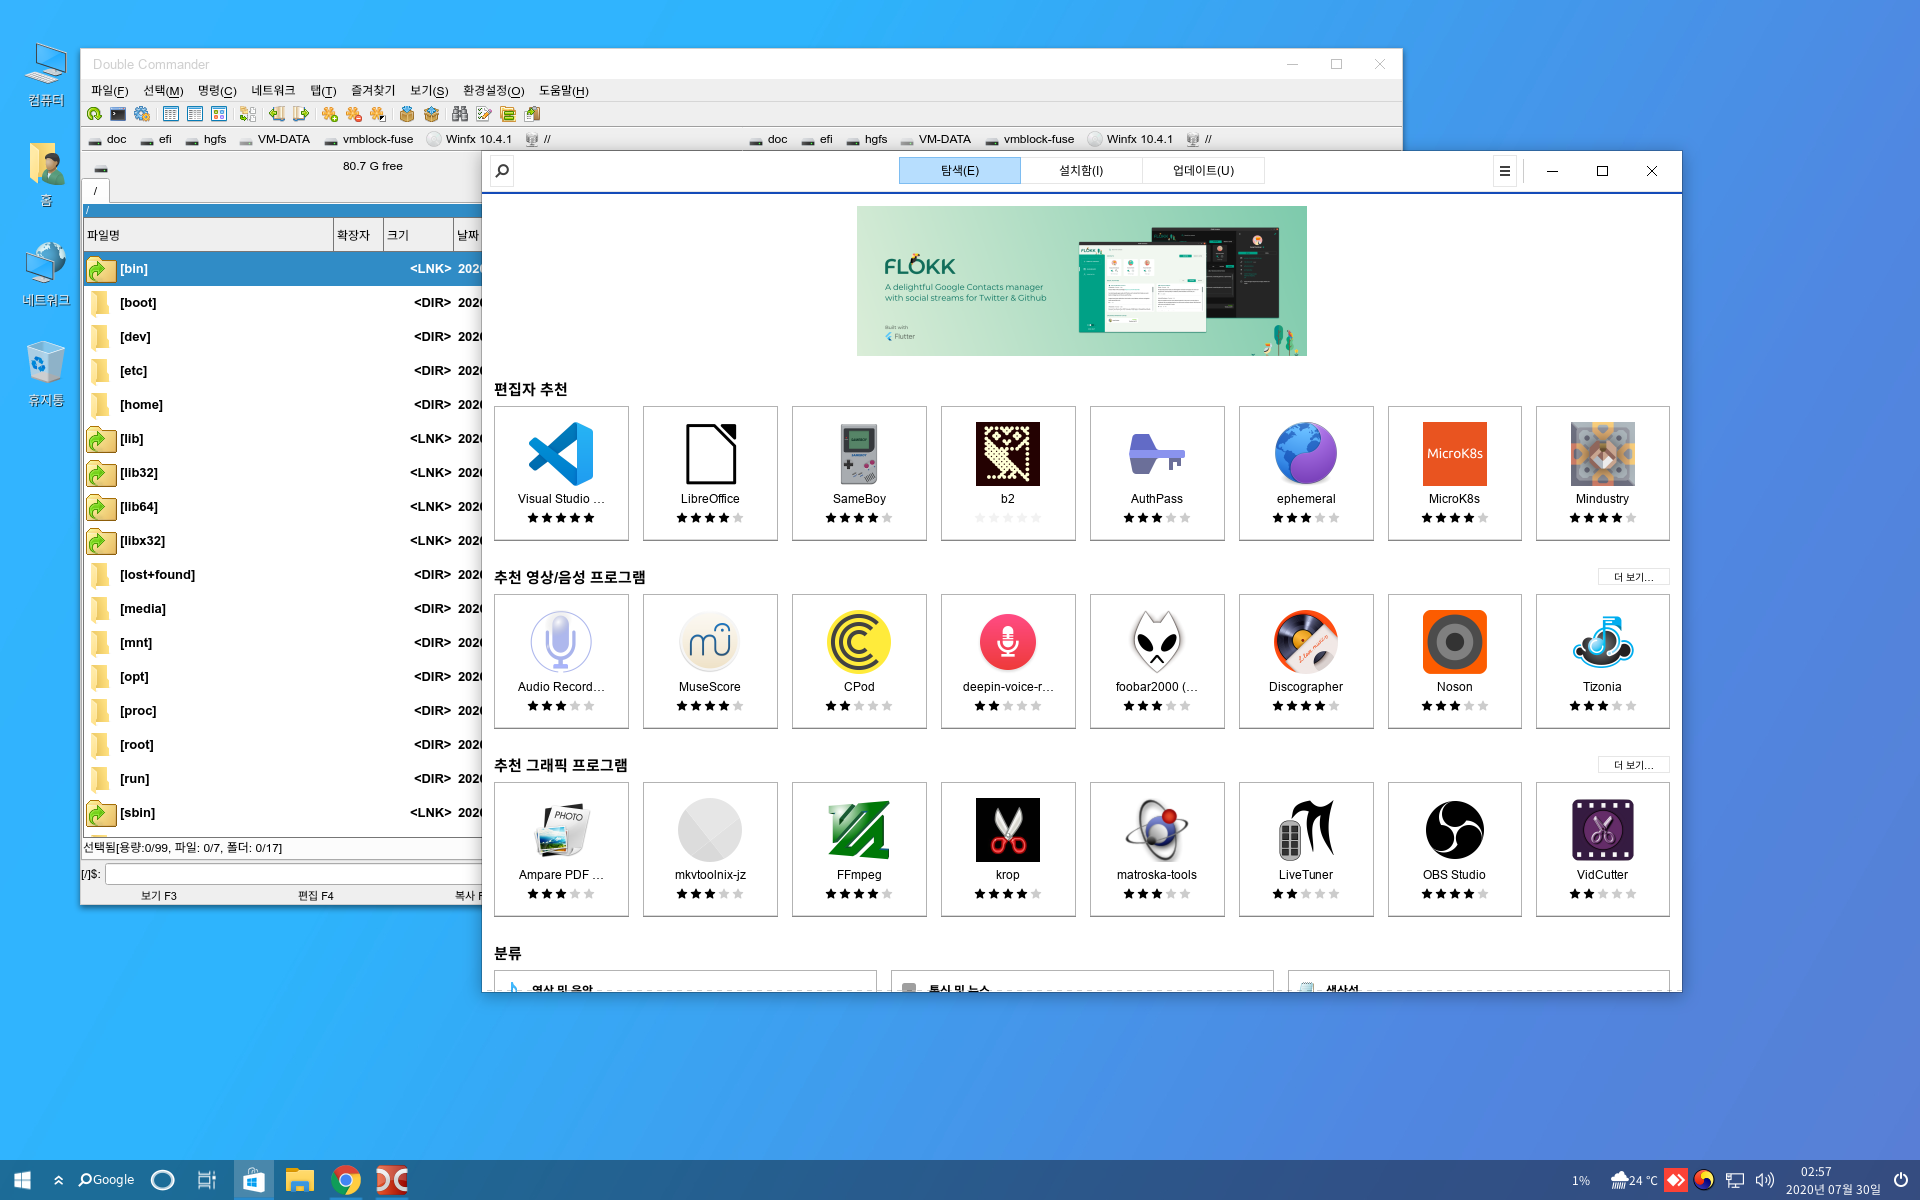Open the 환경설정(O) menu in Double Commander
This screenshot has height=1200, width=1920.
(x=493, y=91)
